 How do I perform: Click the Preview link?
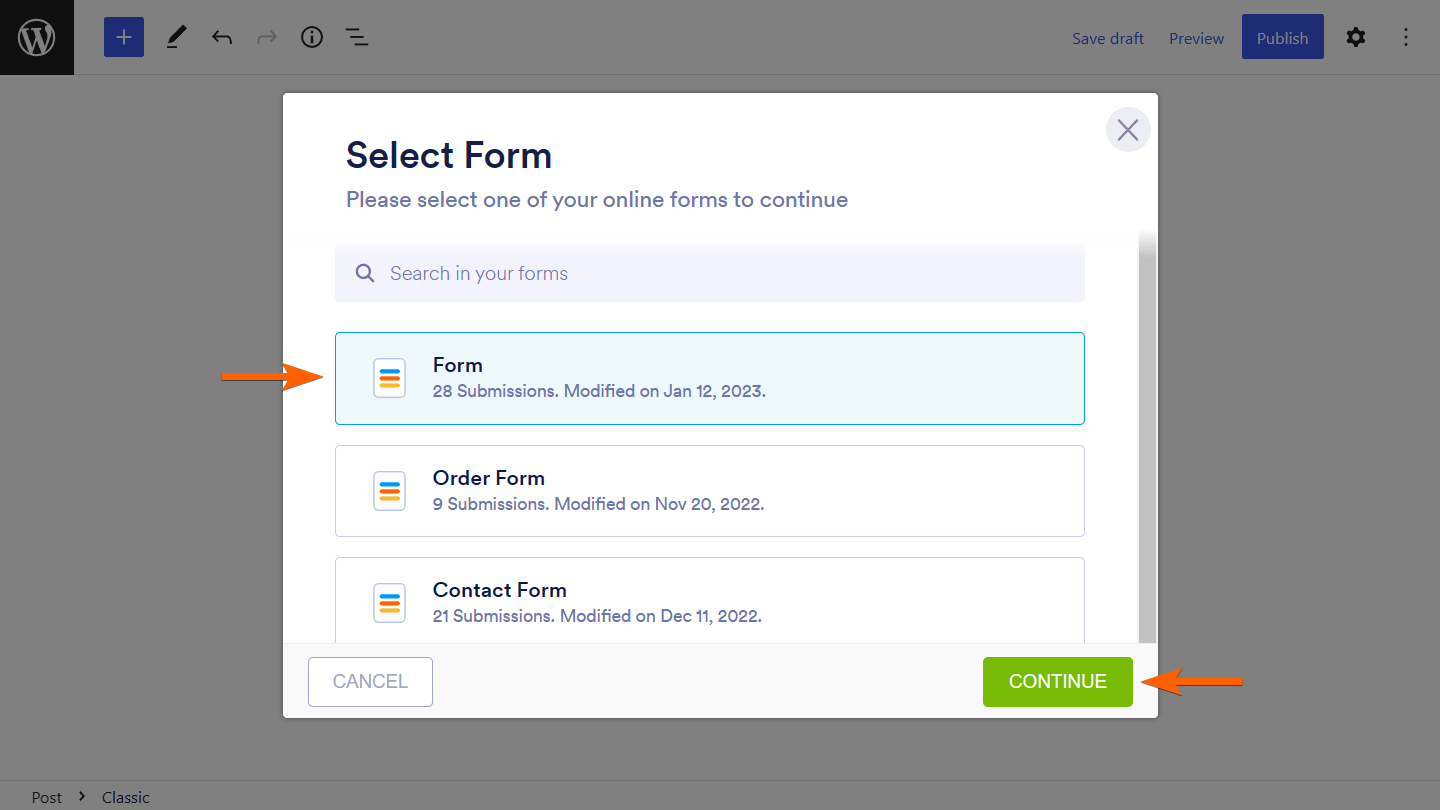coord(1196,38)
